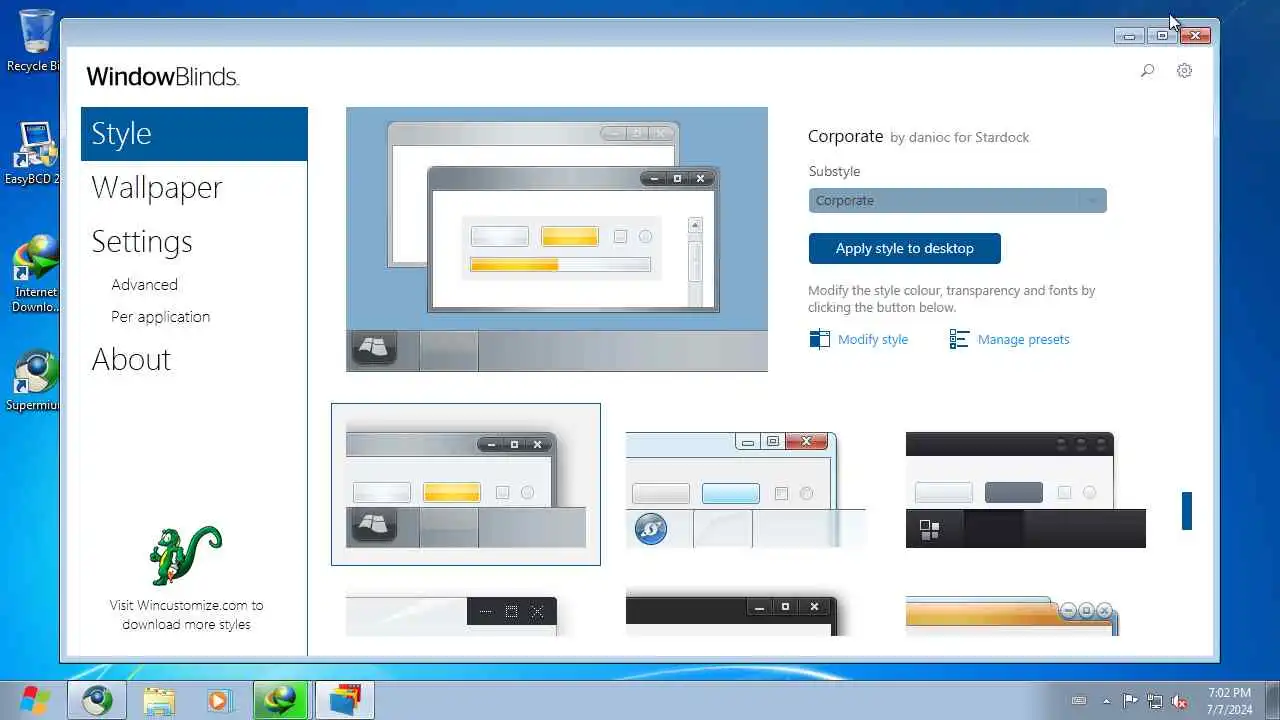This screenshot has height=720, width=1280.
Task: Click the keyboard tray icon
Action: click(x=1079, y=701)
